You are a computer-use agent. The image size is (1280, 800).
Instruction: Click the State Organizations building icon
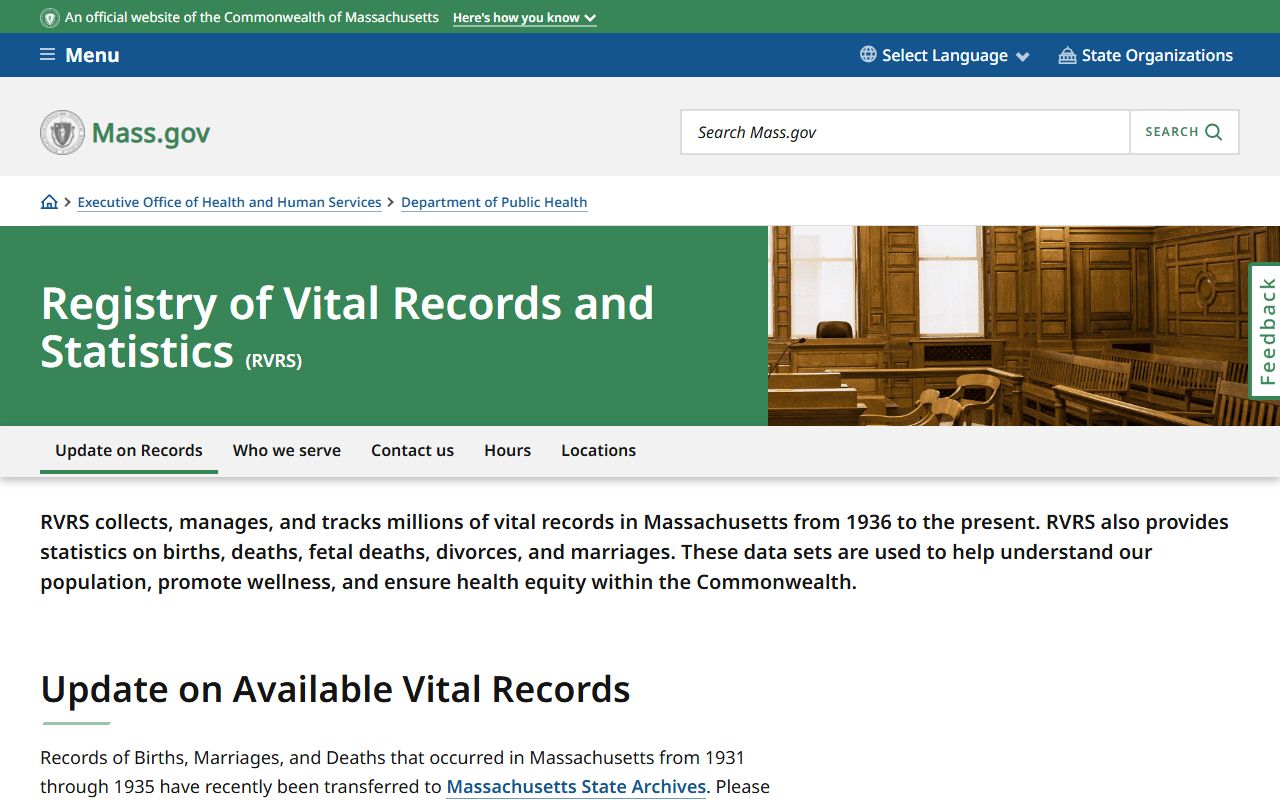(1067, 55)
